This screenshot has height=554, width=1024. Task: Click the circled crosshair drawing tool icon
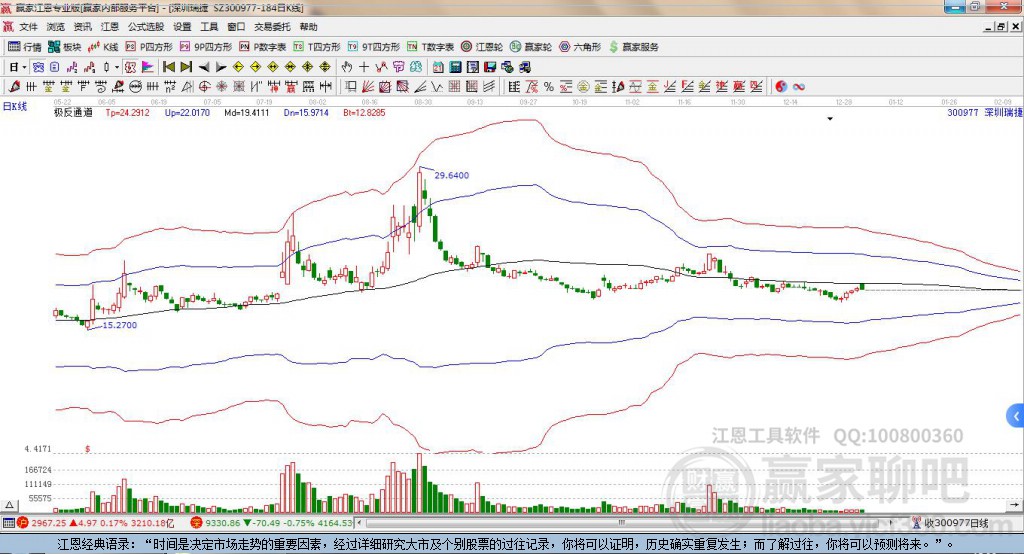[204, 87]
